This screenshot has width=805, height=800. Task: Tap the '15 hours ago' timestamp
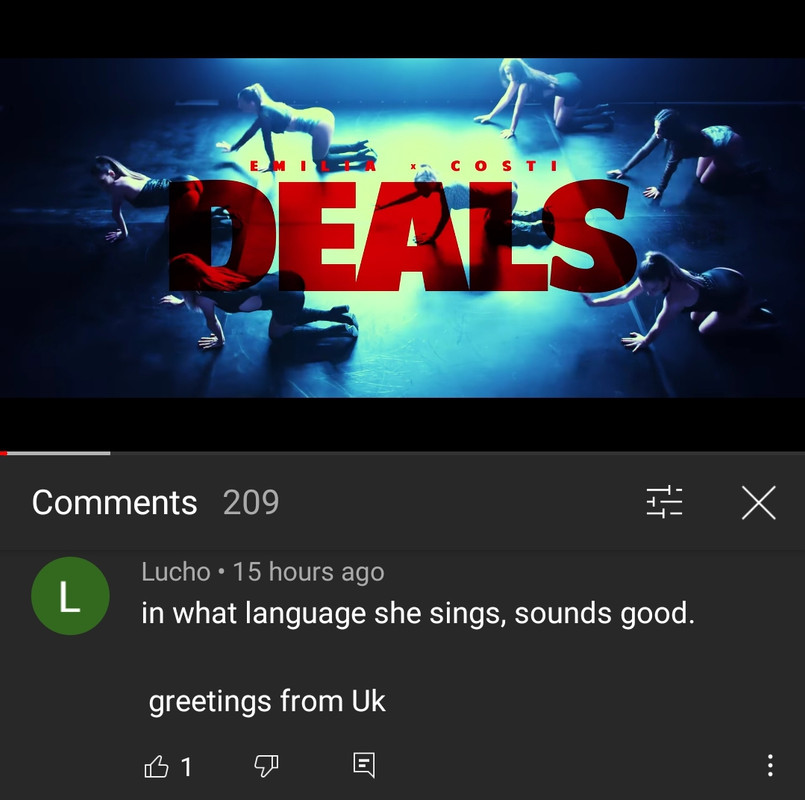tap(309, 572)
